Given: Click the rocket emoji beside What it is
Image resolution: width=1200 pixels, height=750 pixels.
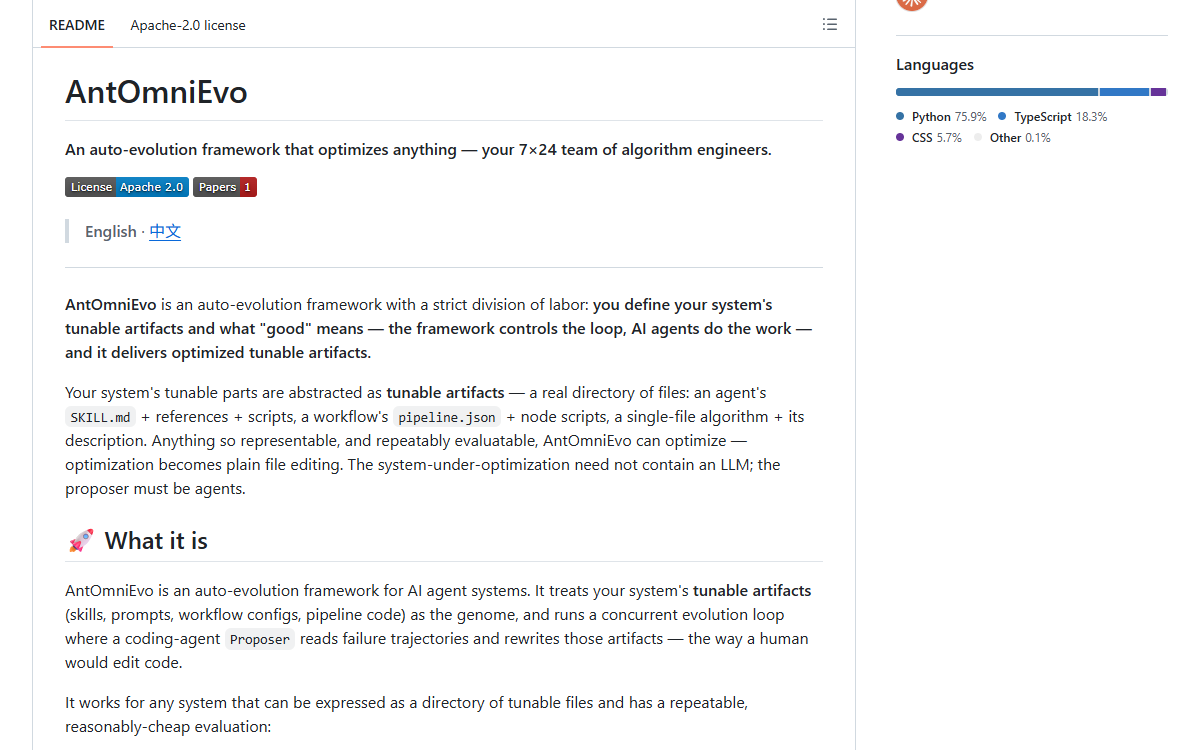Looking at the screenshot, I should pyautogui.click(x=81, y=541).
